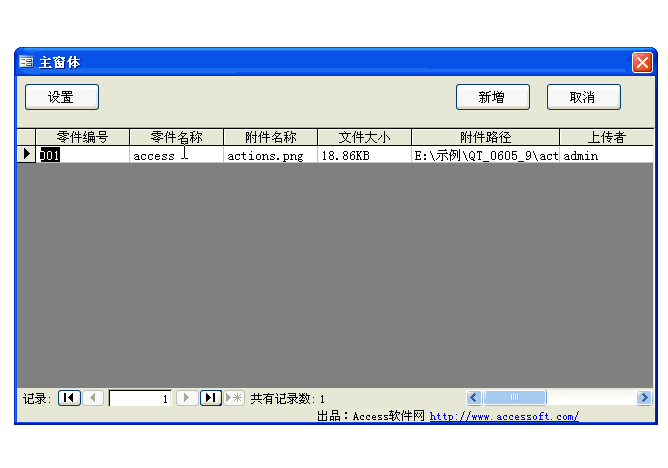
Task: Open the accessoft.com hyperlink
Action: 504,416
